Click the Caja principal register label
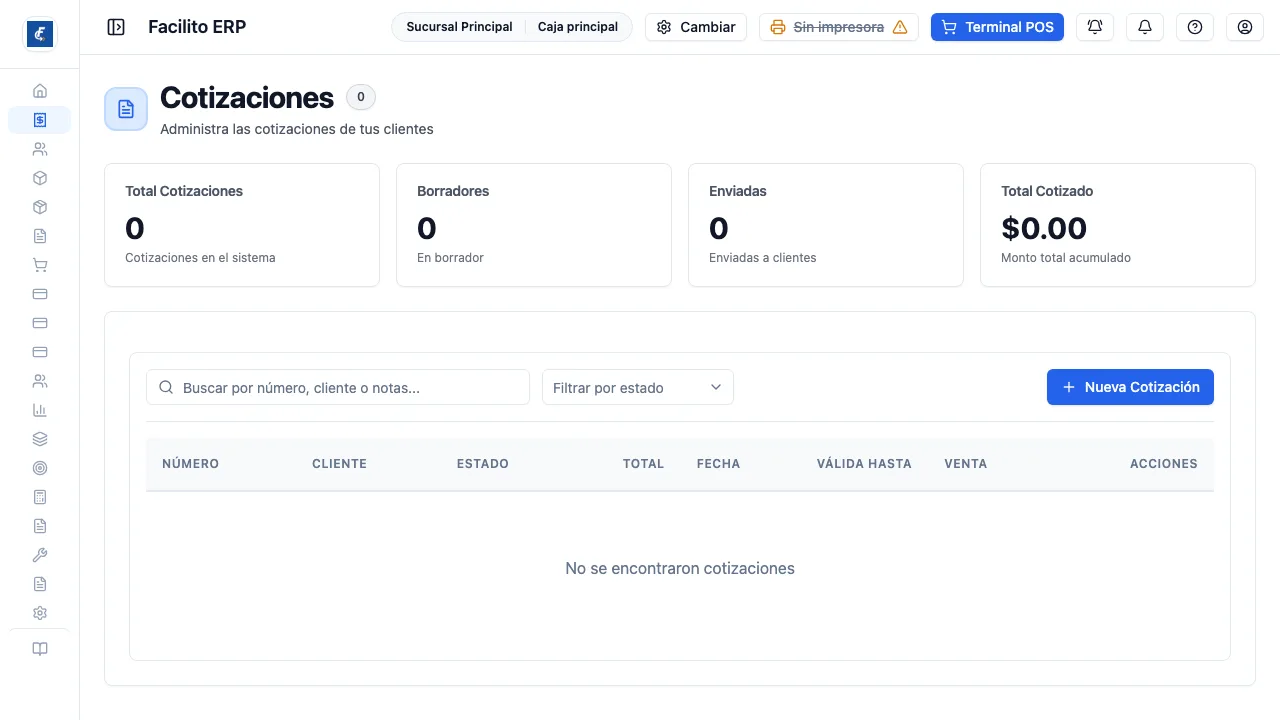Screen dimensions: 1280x720 (578, 27)
